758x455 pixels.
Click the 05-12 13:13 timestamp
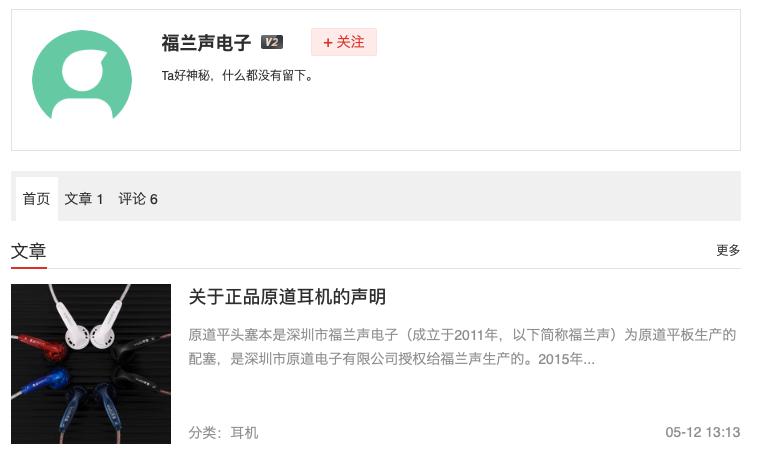point(702,432)
